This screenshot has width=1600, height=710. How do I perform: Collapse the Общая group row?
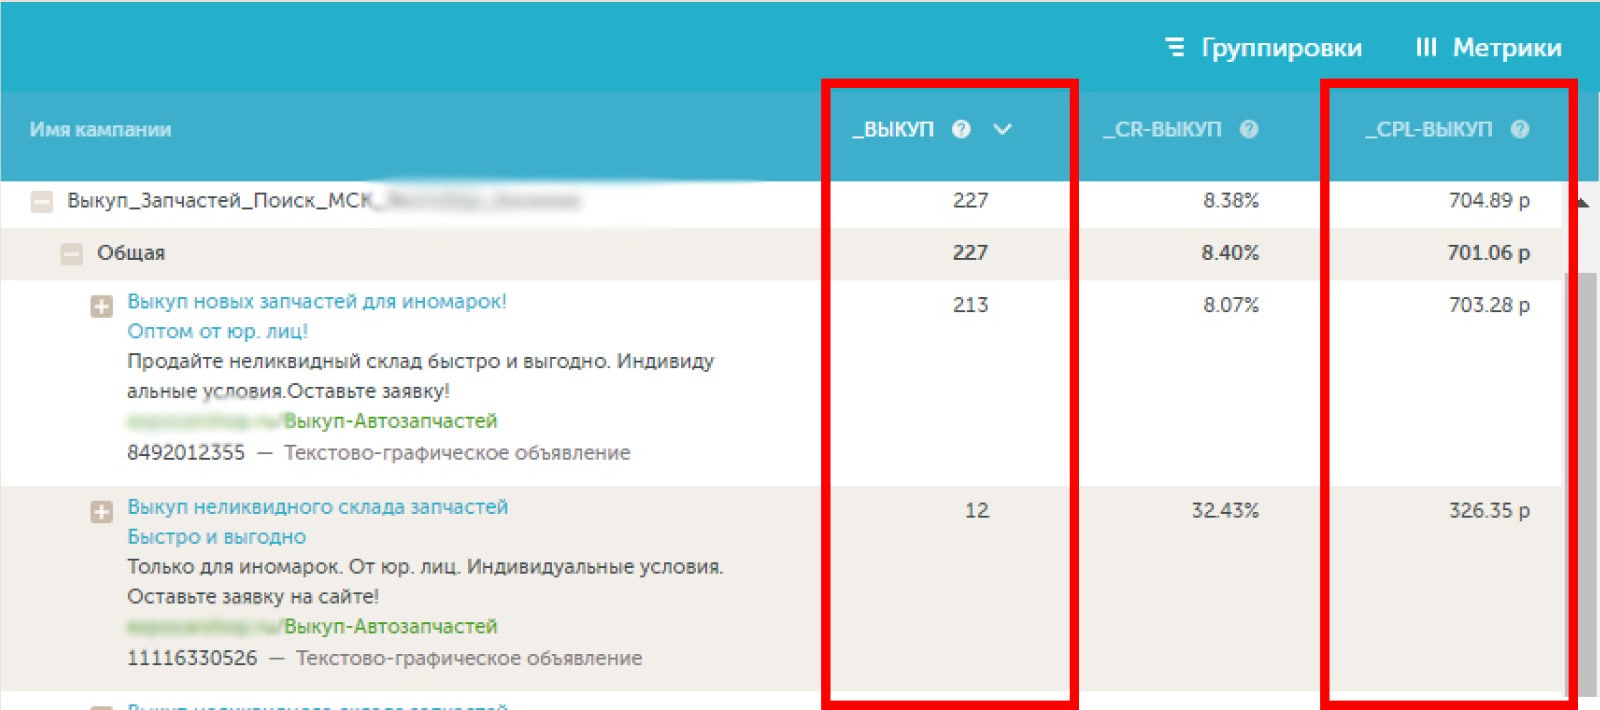click(x=72, y=254)
